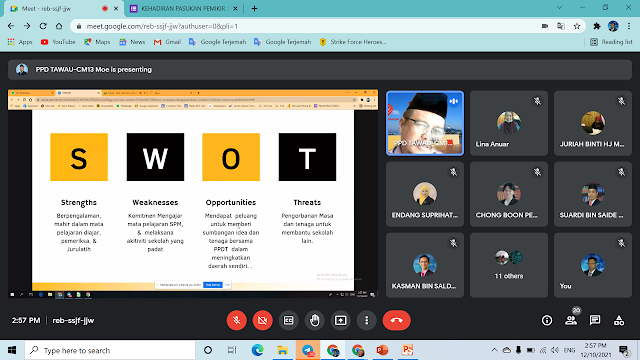Image resolution: width=640 pixels, height=360 pixels.
Task: Open Cortana circle icon on taskbar
Action: [x=208, y=350]
